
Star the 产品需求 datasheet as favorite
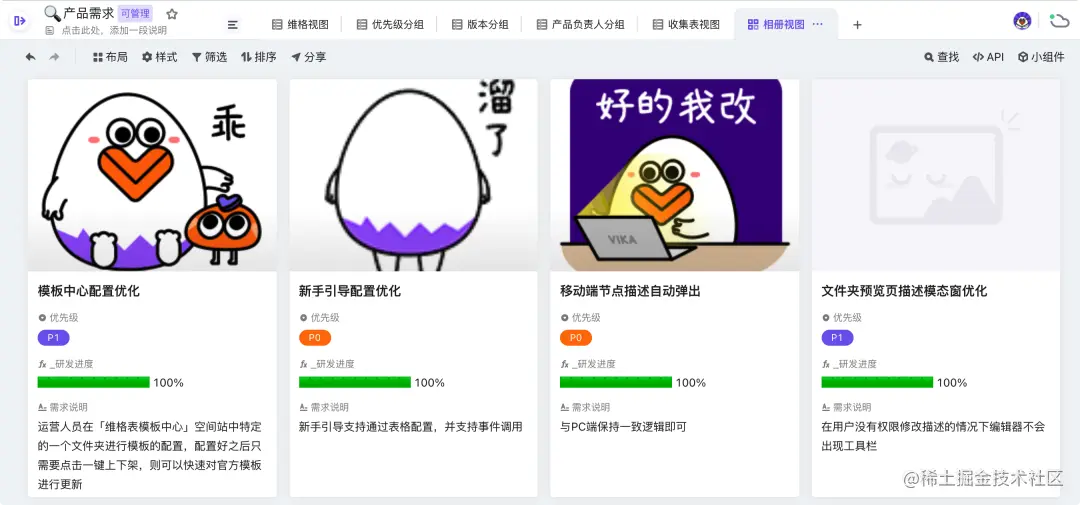click(172, 14)
